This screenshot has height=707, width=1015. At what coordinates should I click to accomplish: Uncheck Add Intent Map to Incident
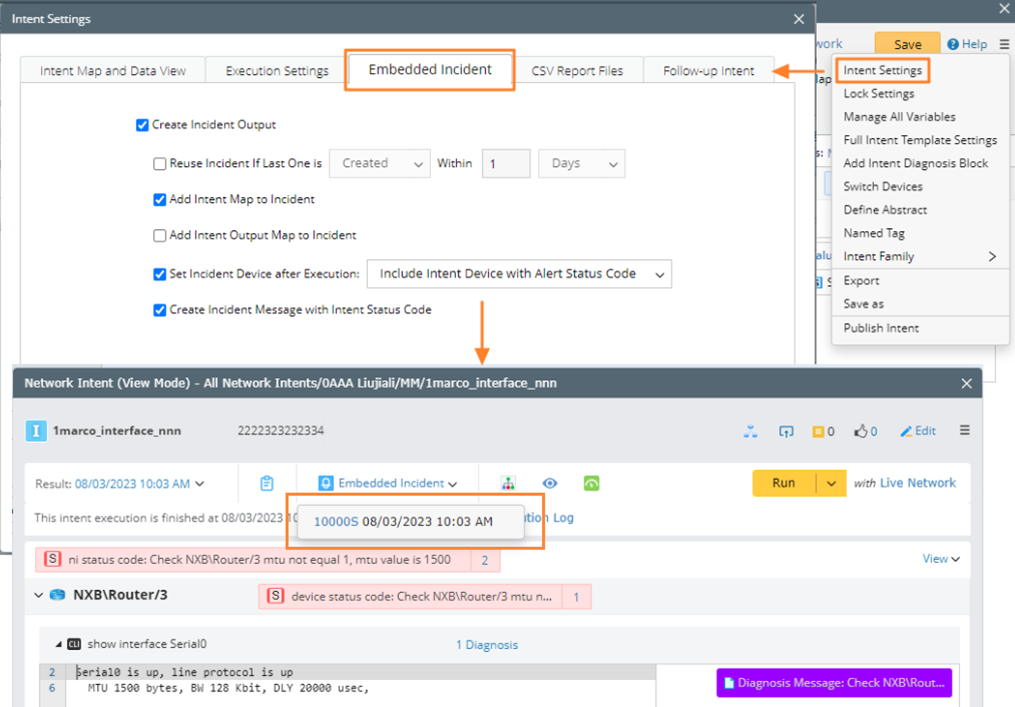point(159,199)
